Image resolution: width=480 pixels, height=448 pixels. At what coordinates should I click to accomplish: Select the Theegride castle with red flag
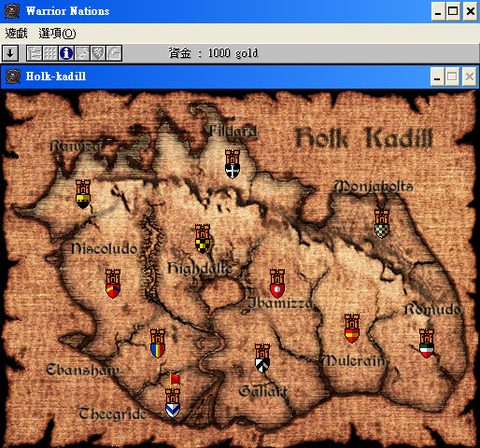[173, 395]
